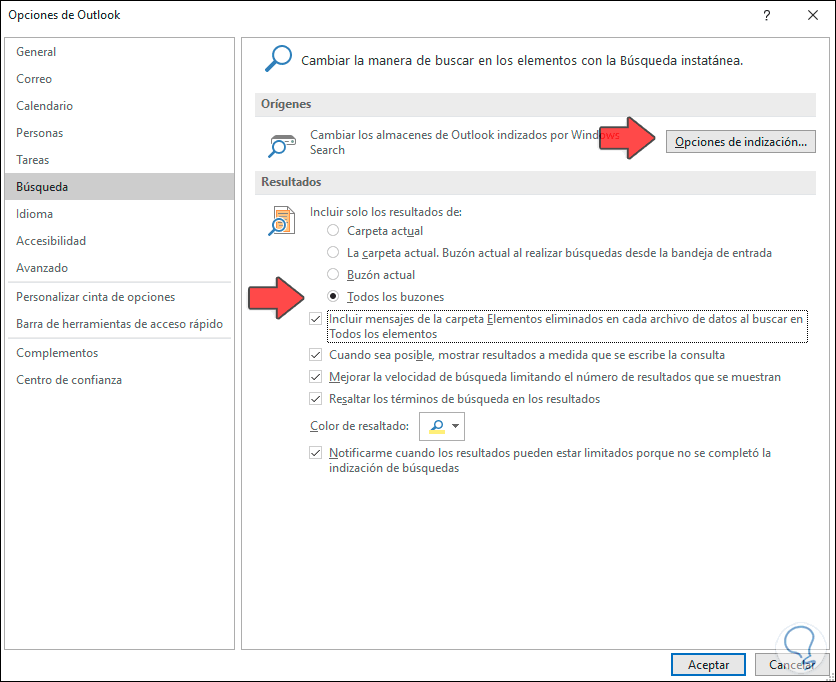Disable Mejorar la velocidad de búsqueda option
836x682 pixels.
[316, 376]
